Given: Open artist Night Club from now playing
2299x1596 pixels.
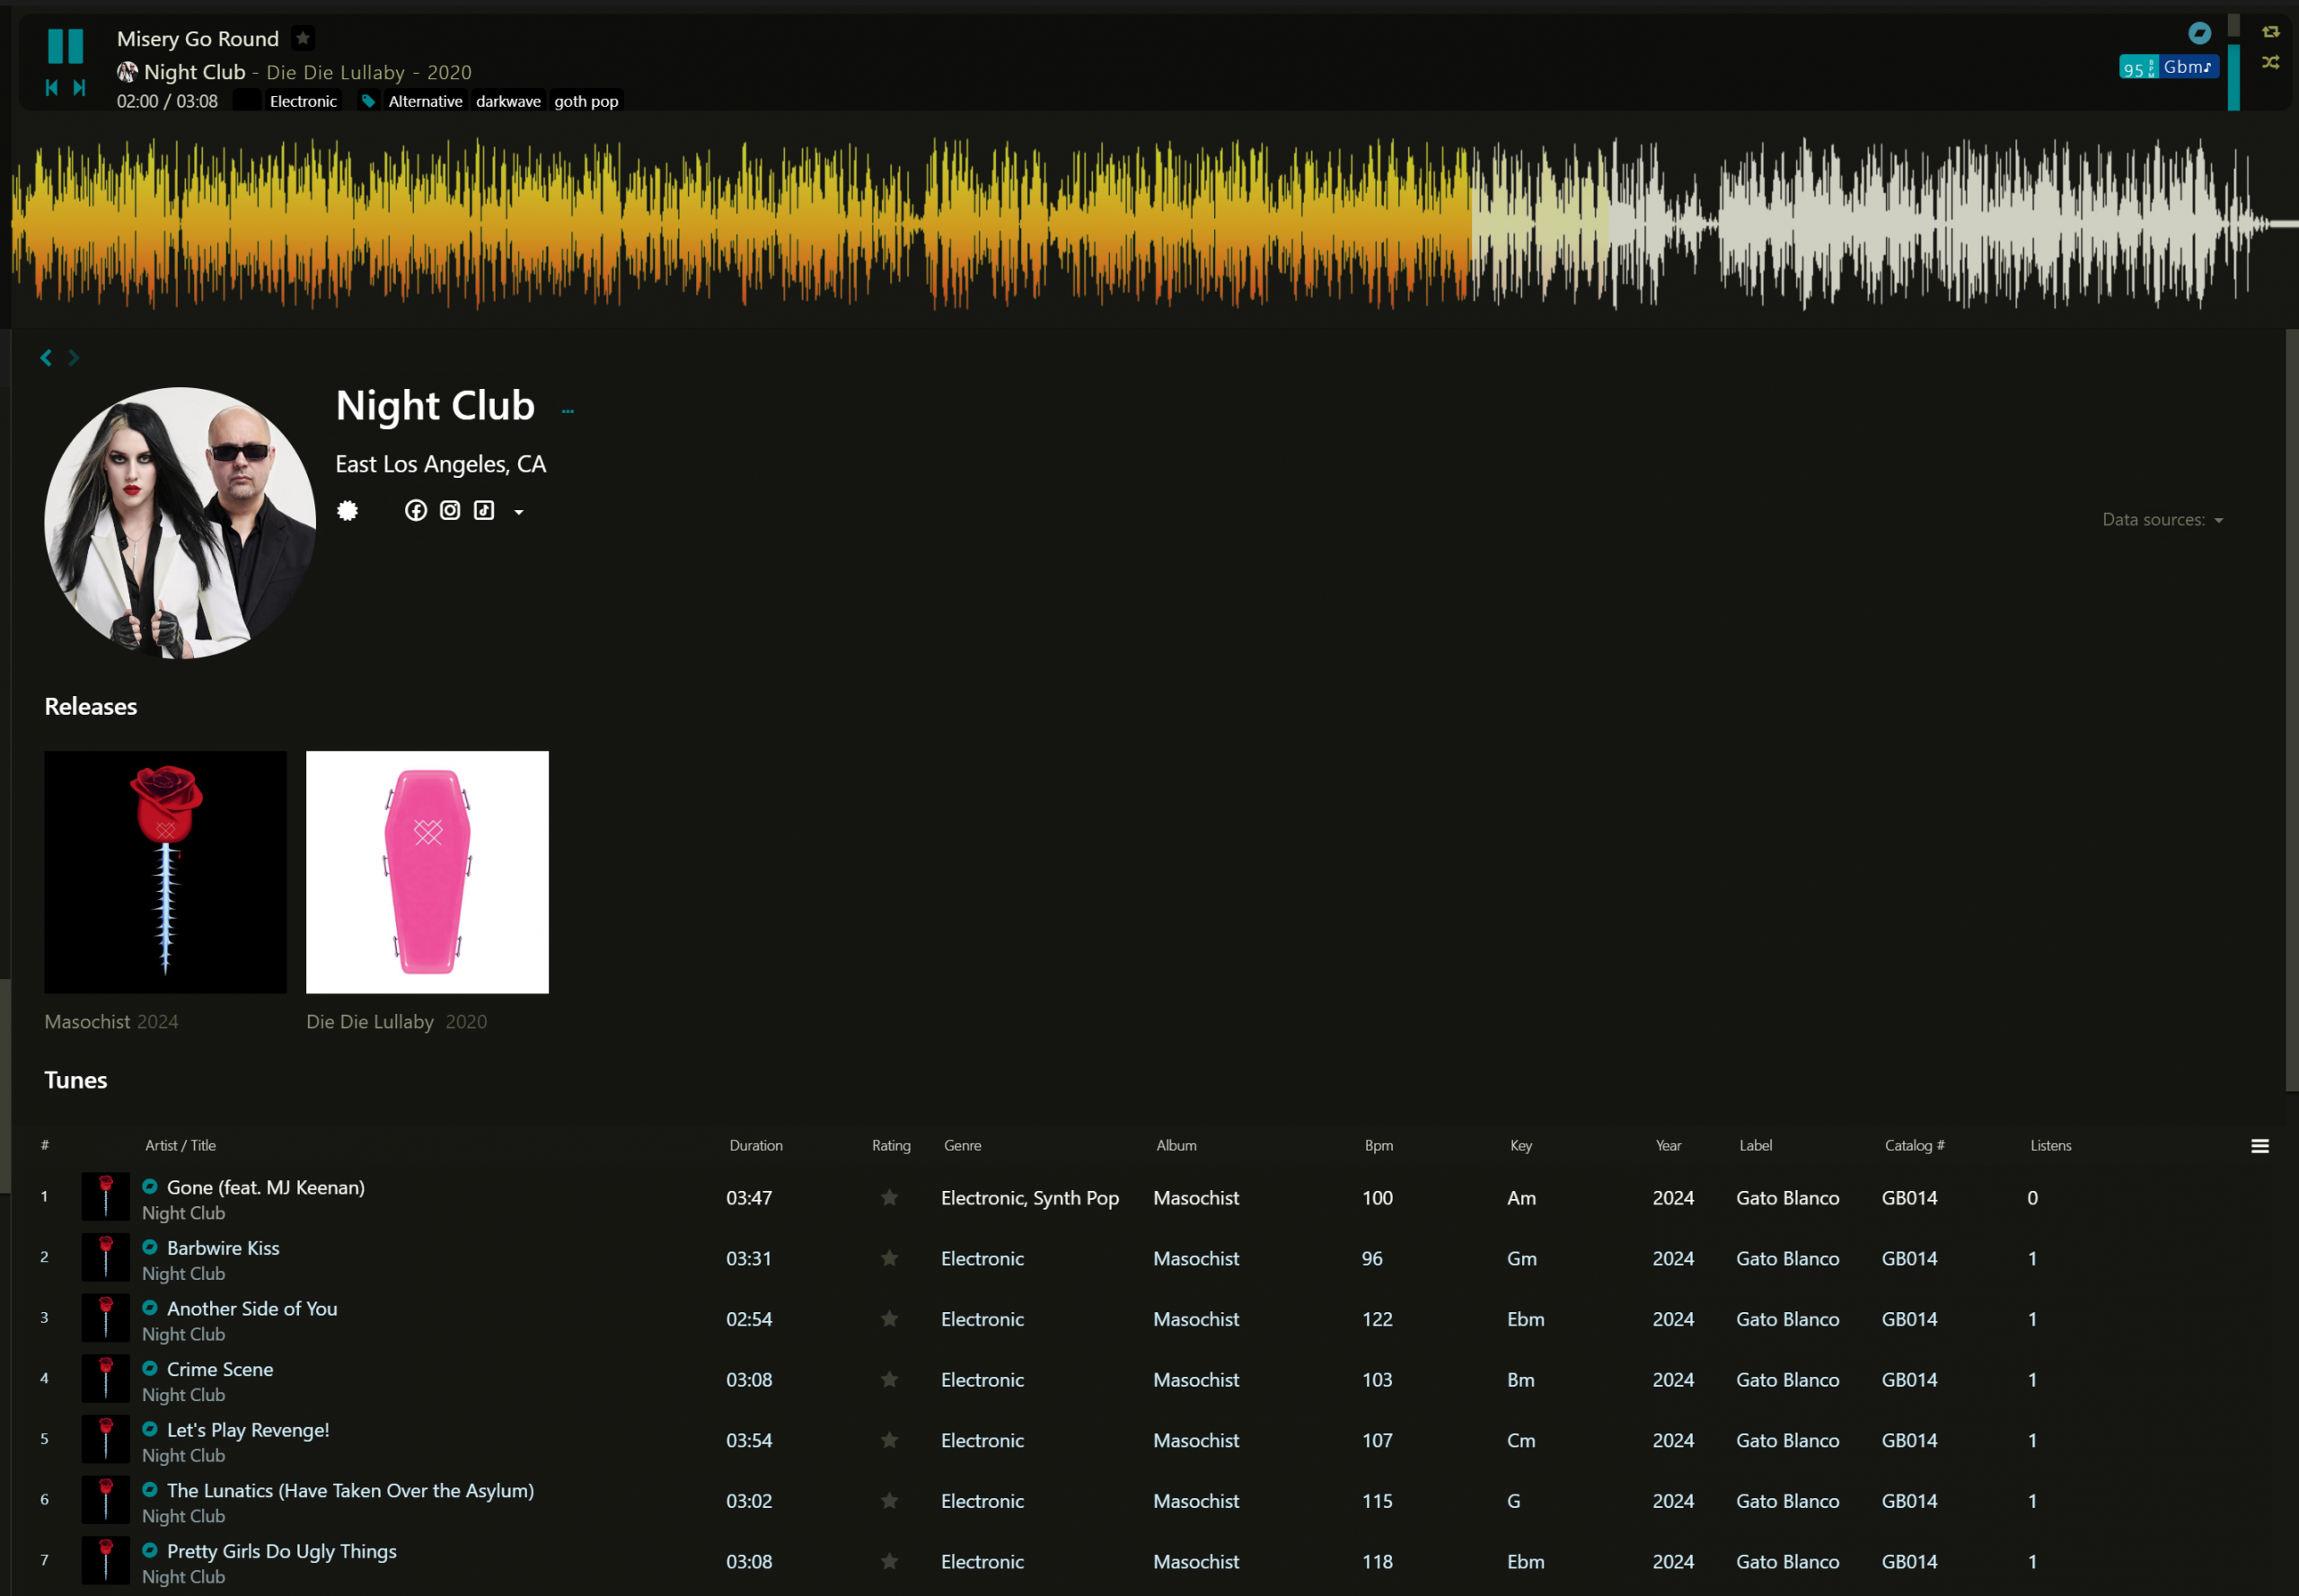Looking at the screenshot, I should point(194,72).
